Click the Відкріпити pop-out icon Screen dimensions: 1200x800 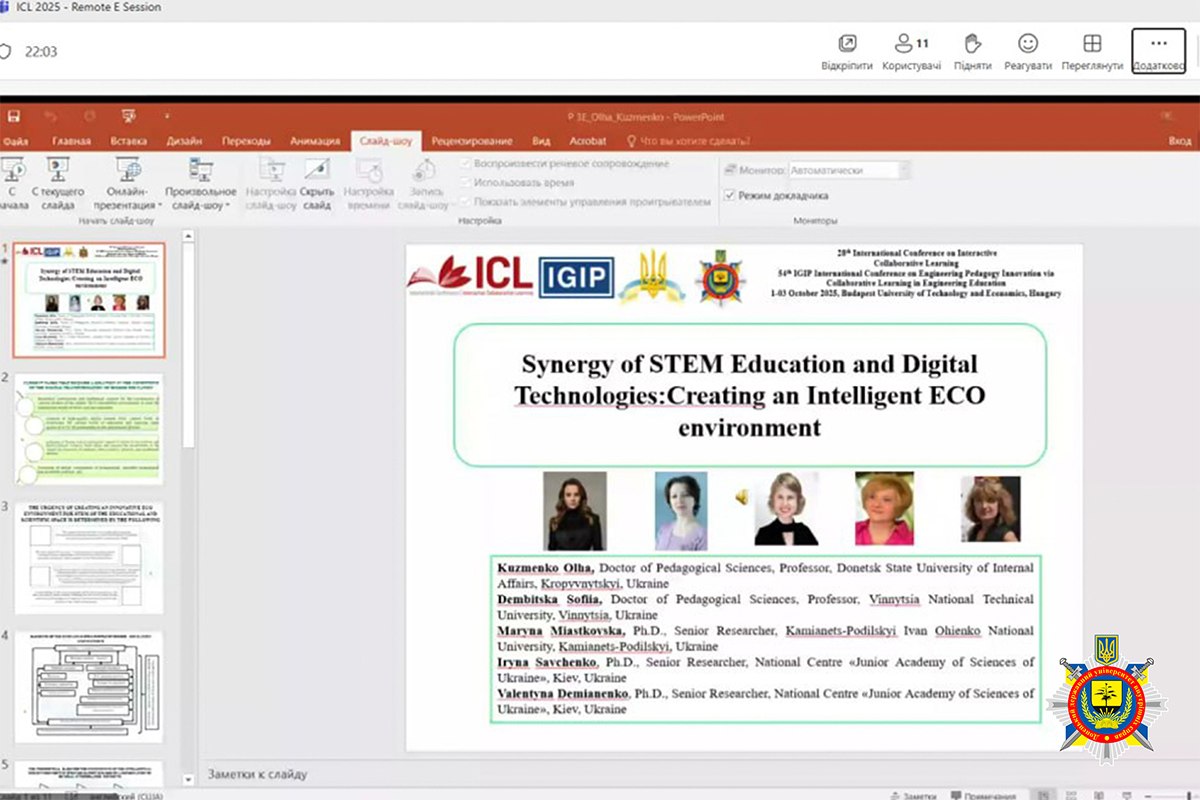(846, 44)
